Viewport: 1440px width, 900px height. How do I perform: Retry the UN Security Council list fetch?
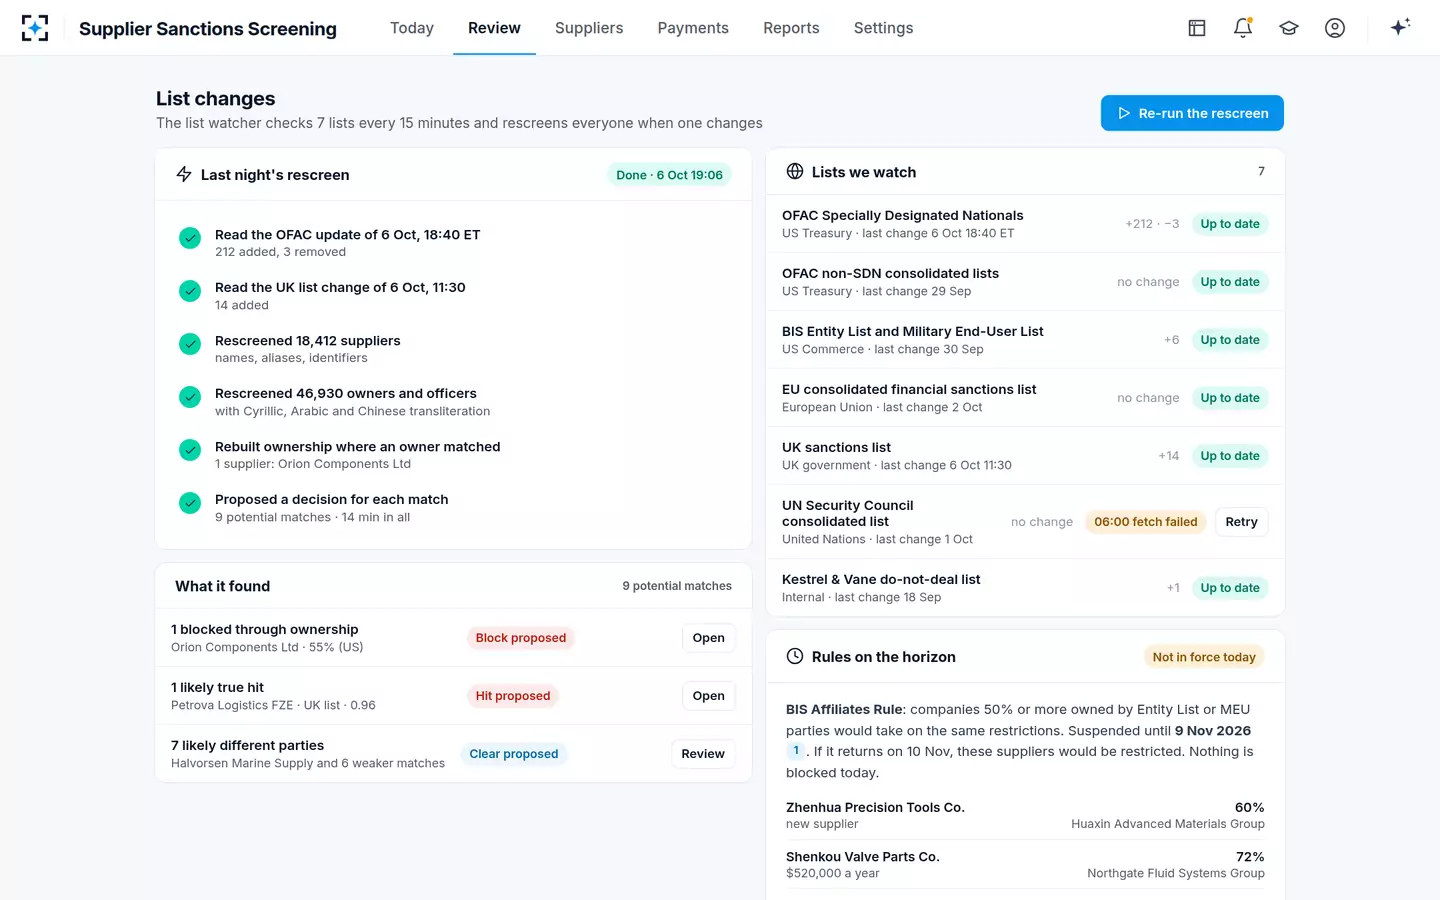point(1241,522)
